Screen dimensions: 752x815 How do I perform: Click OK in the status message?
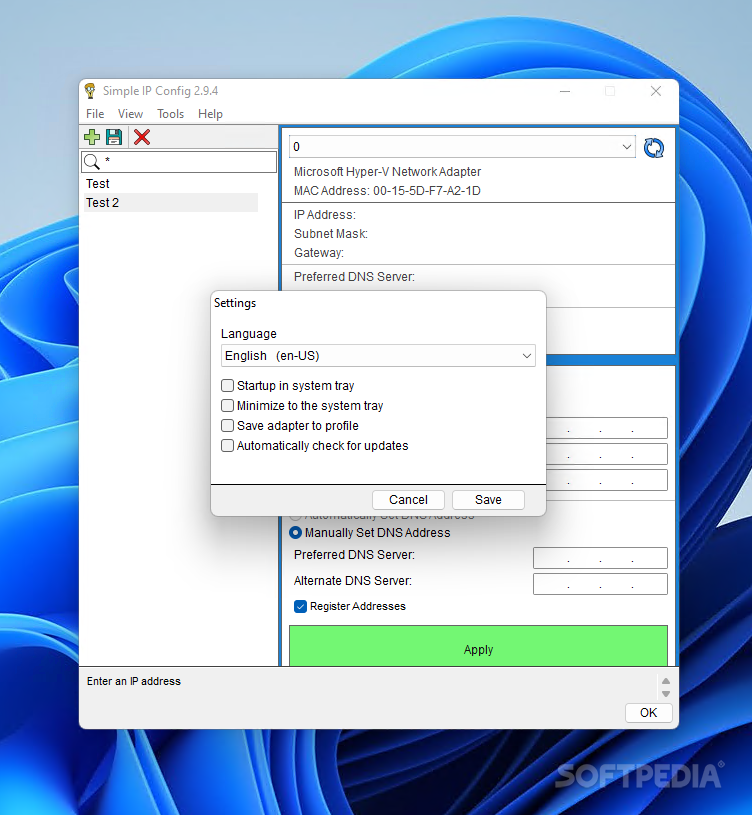click(649, 713)
